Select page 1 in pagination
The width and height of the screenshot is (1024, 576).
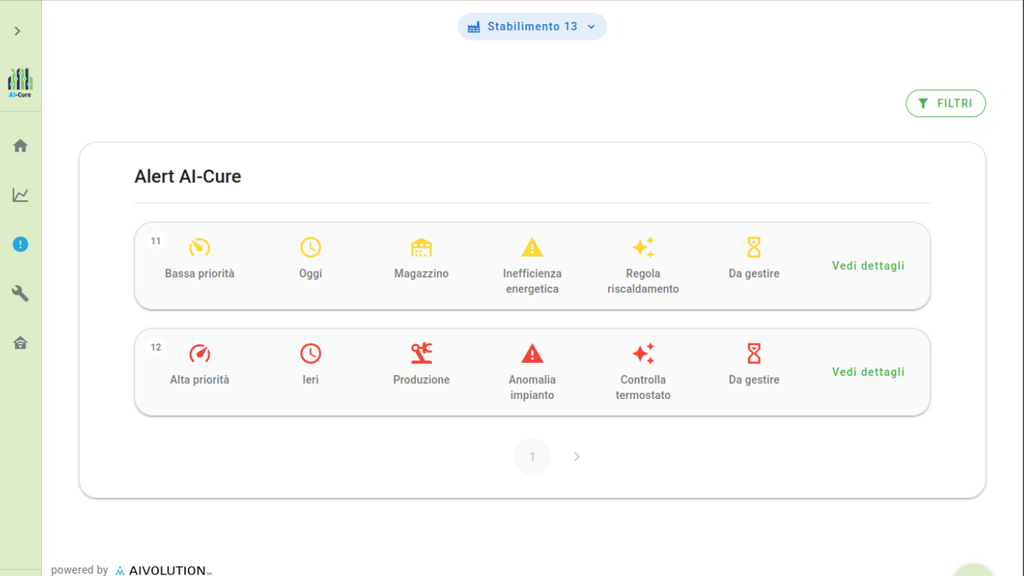pyautogui.click(x=532, y=457)
